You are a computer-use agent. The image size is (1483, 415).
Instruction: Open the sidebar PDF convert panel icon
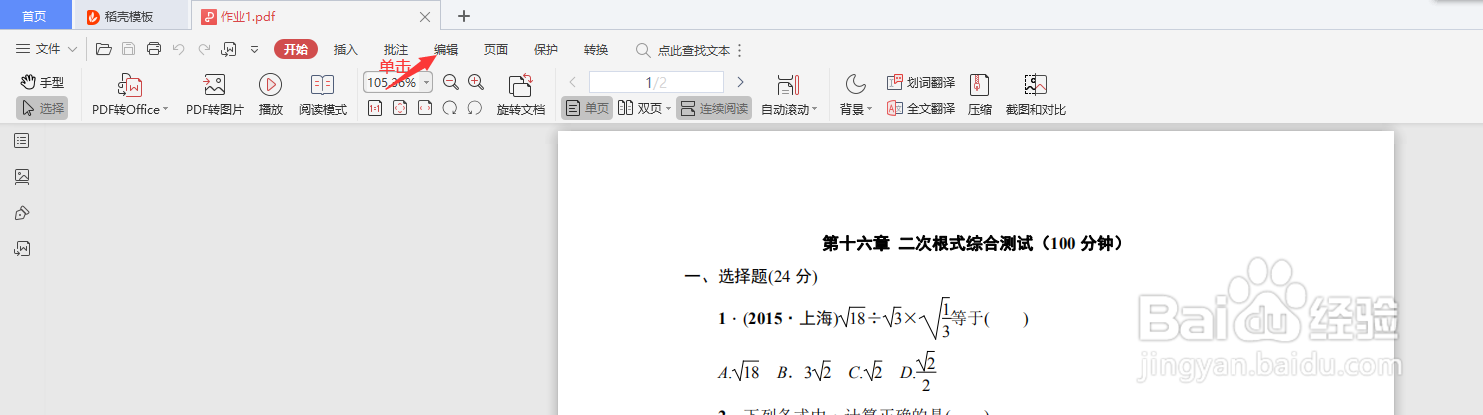tap(22, 249)
